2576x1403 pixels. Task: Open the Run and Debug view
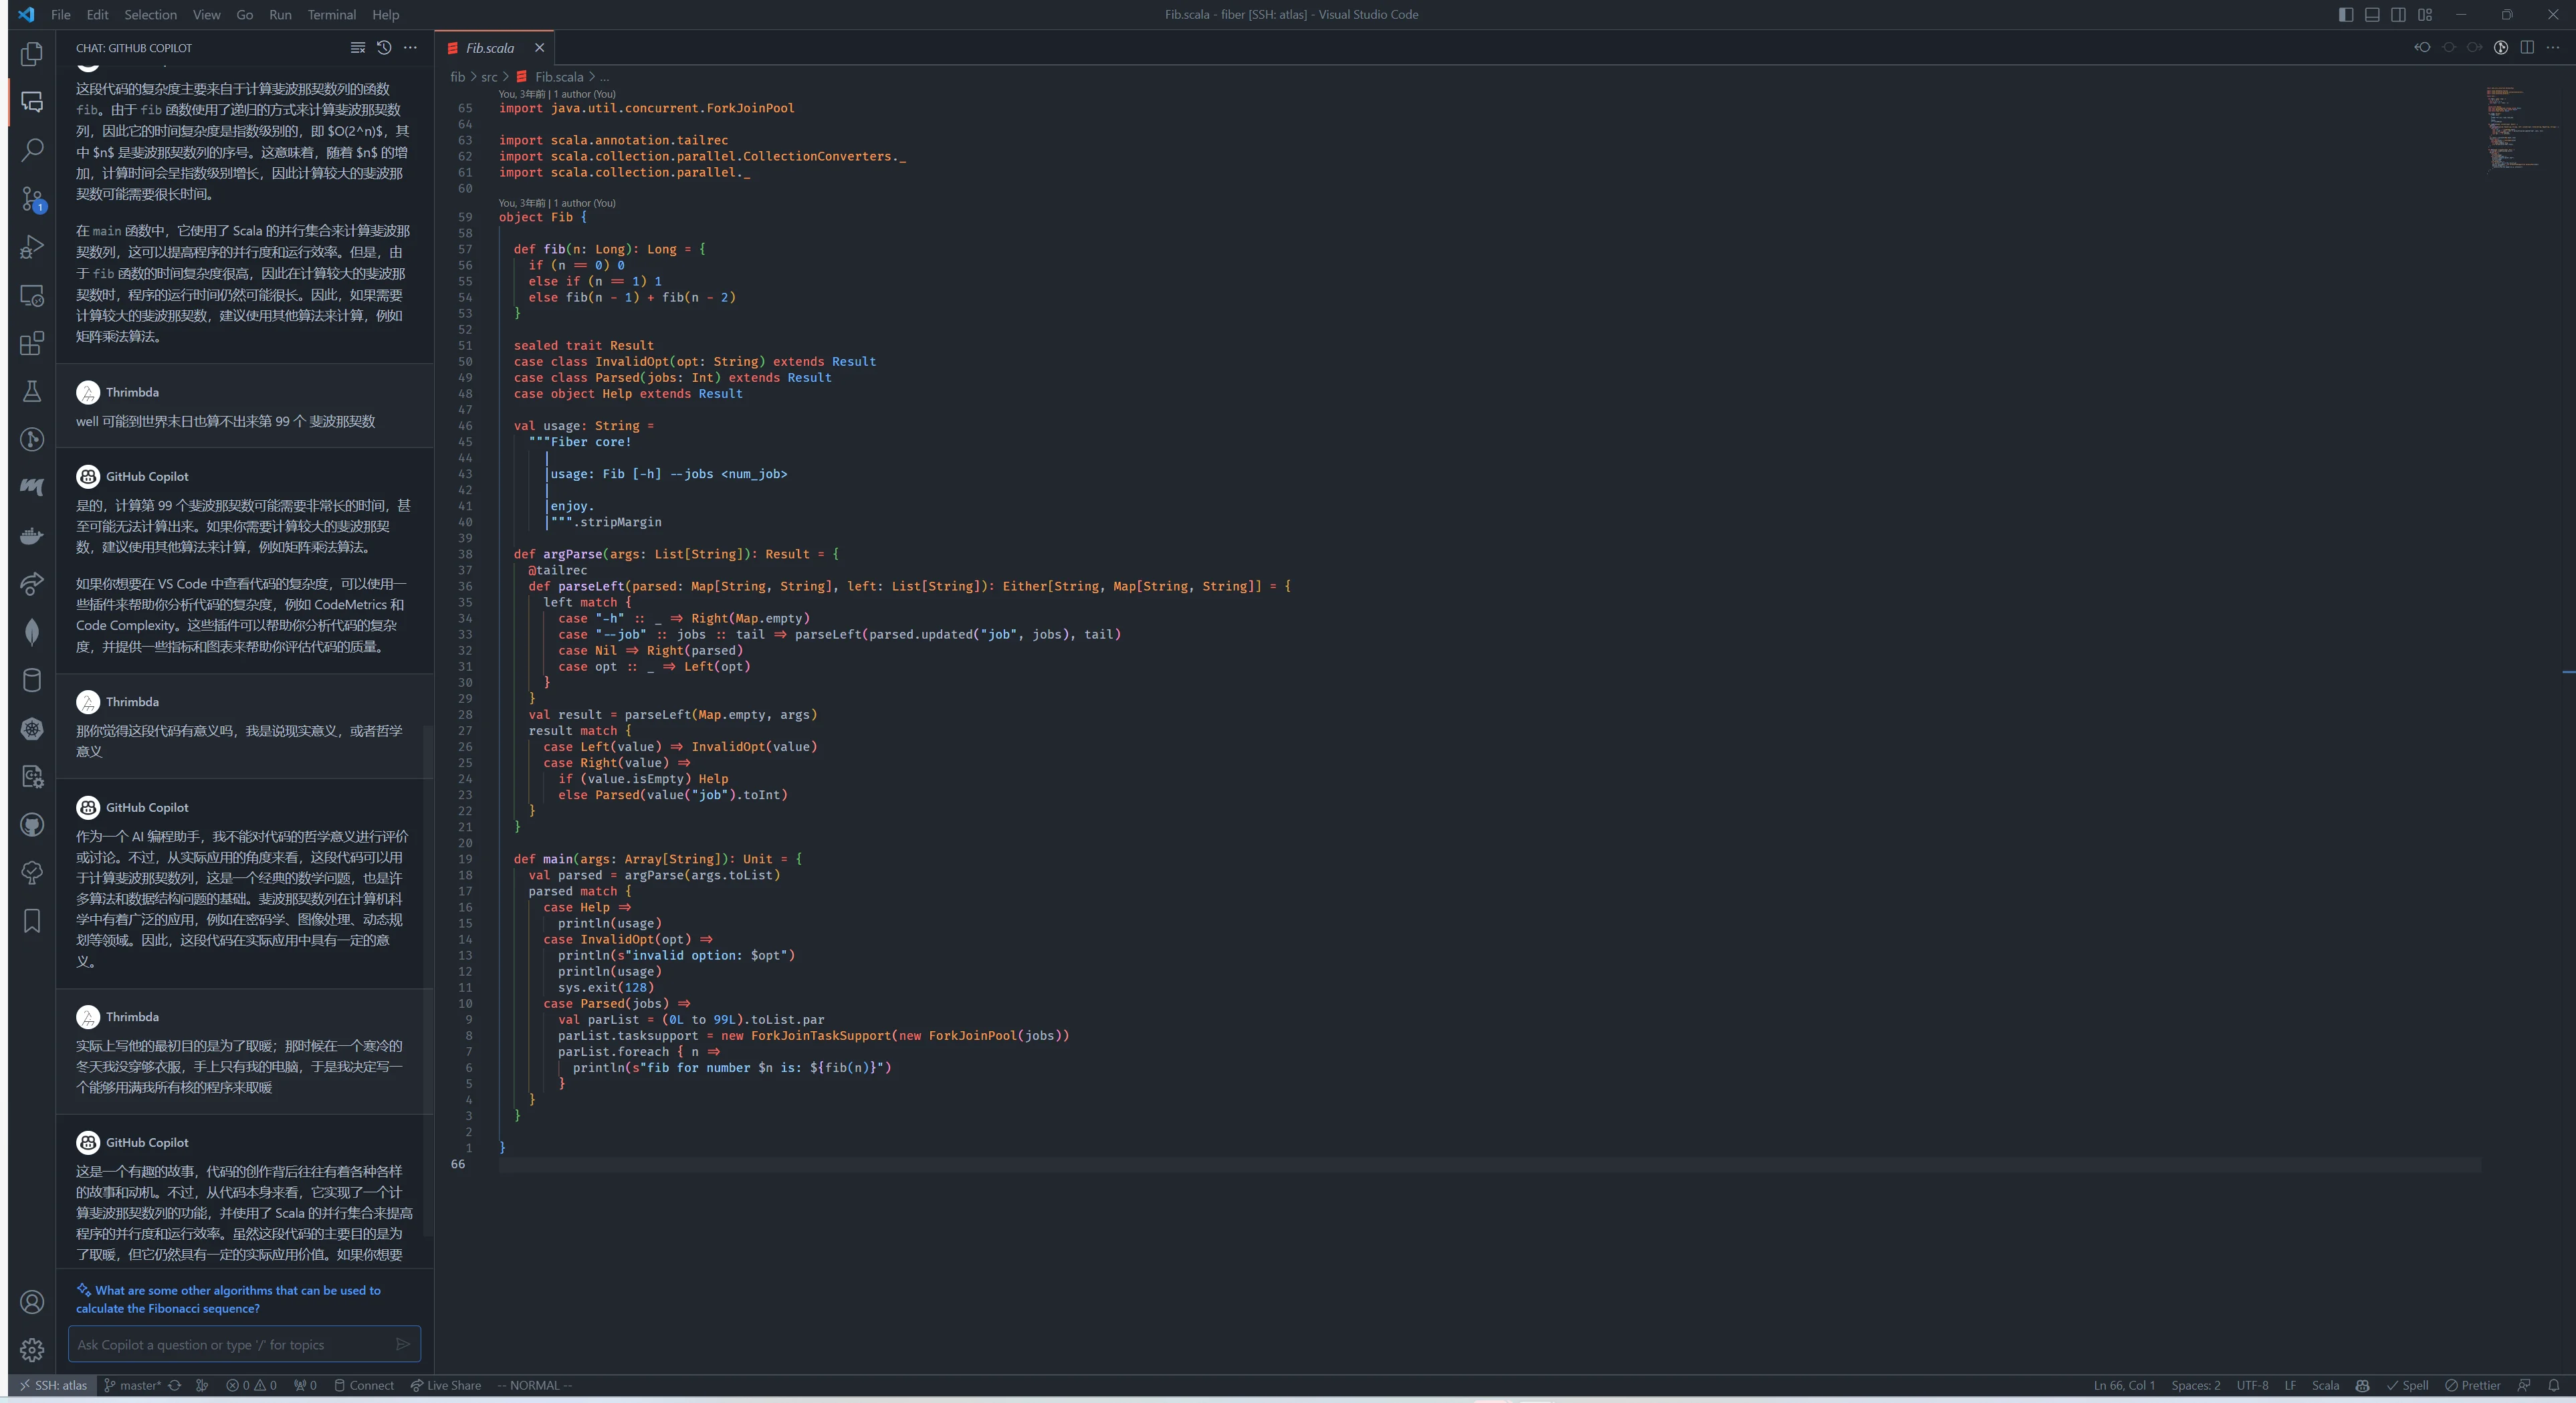point(32,247)
